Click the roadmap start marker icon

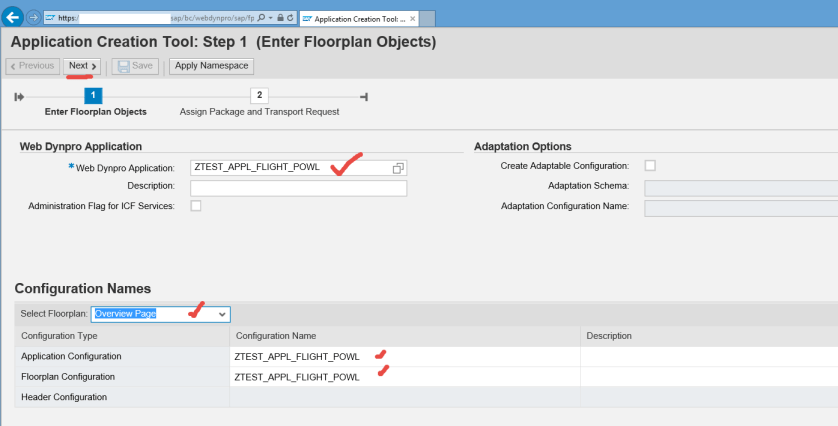point(19,96)
